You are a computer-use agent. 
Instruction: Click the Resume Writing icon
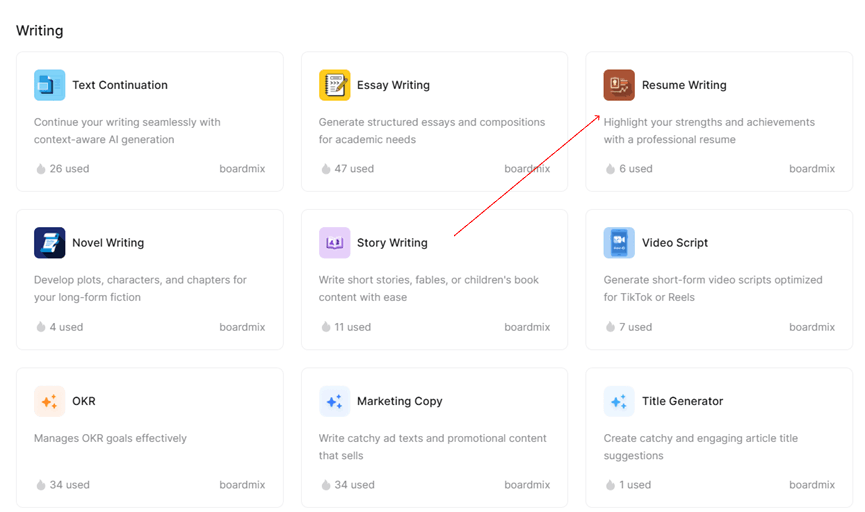pos(619,85)
